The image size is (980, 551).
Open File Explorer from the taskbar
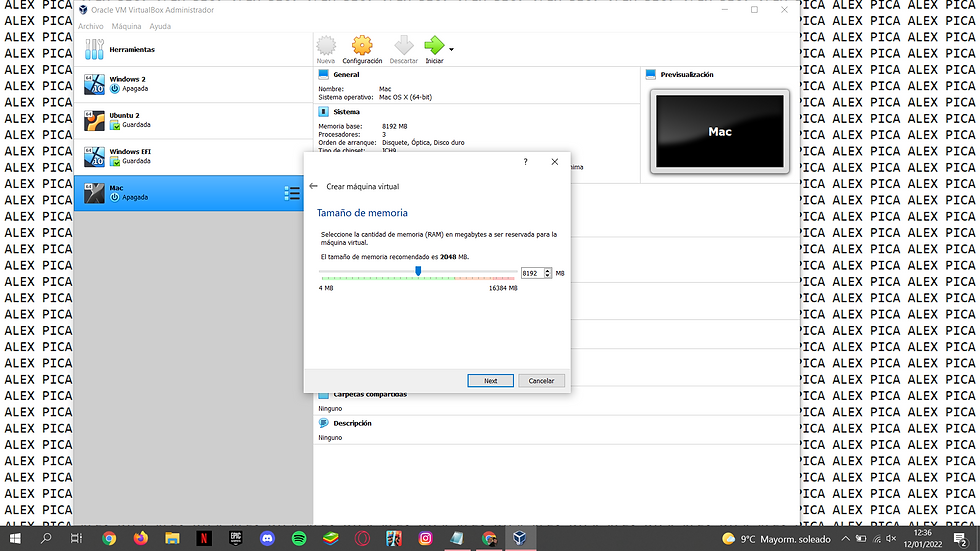point(172,539)
